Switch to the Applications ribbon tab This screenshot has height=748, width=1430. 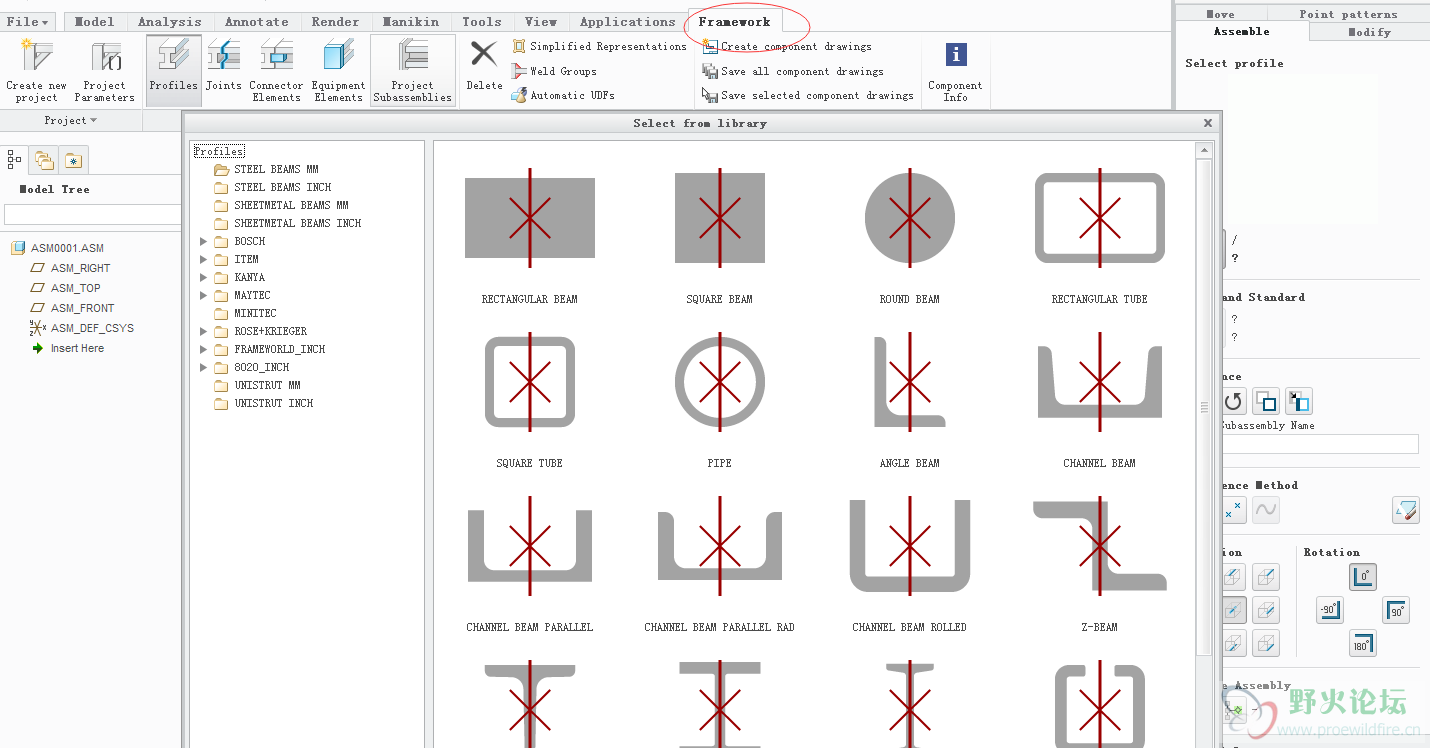tap(627, 21)
